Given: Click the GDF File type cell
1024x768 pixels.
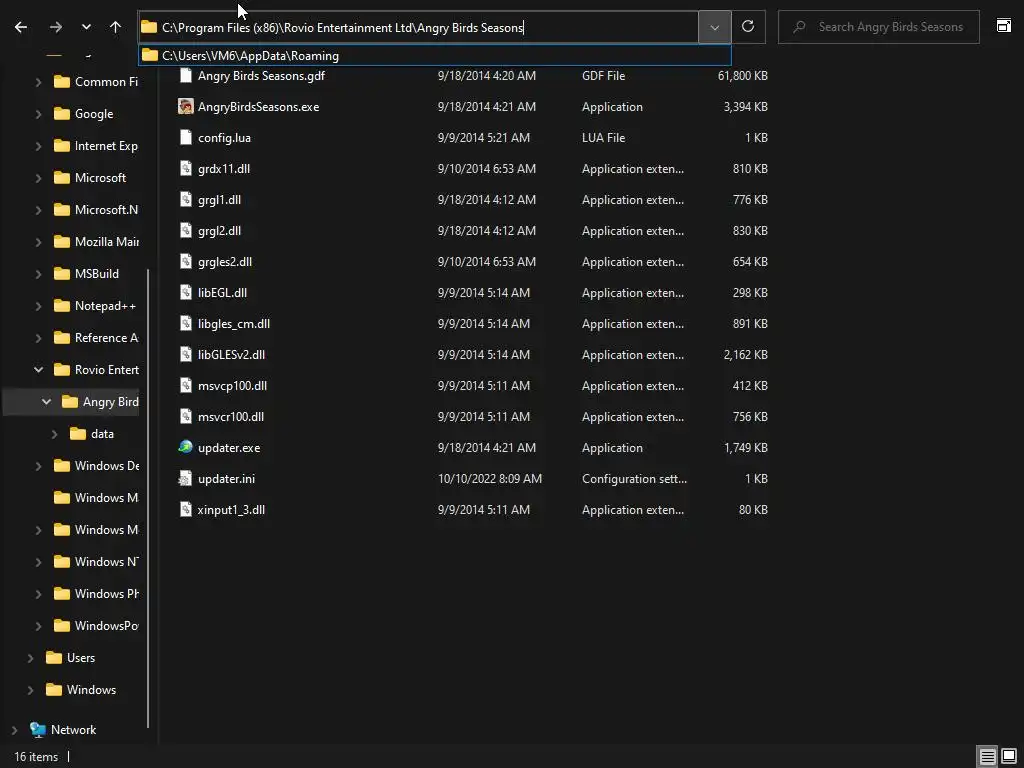Looking at the screenshot, I should [x=603, y=76].
